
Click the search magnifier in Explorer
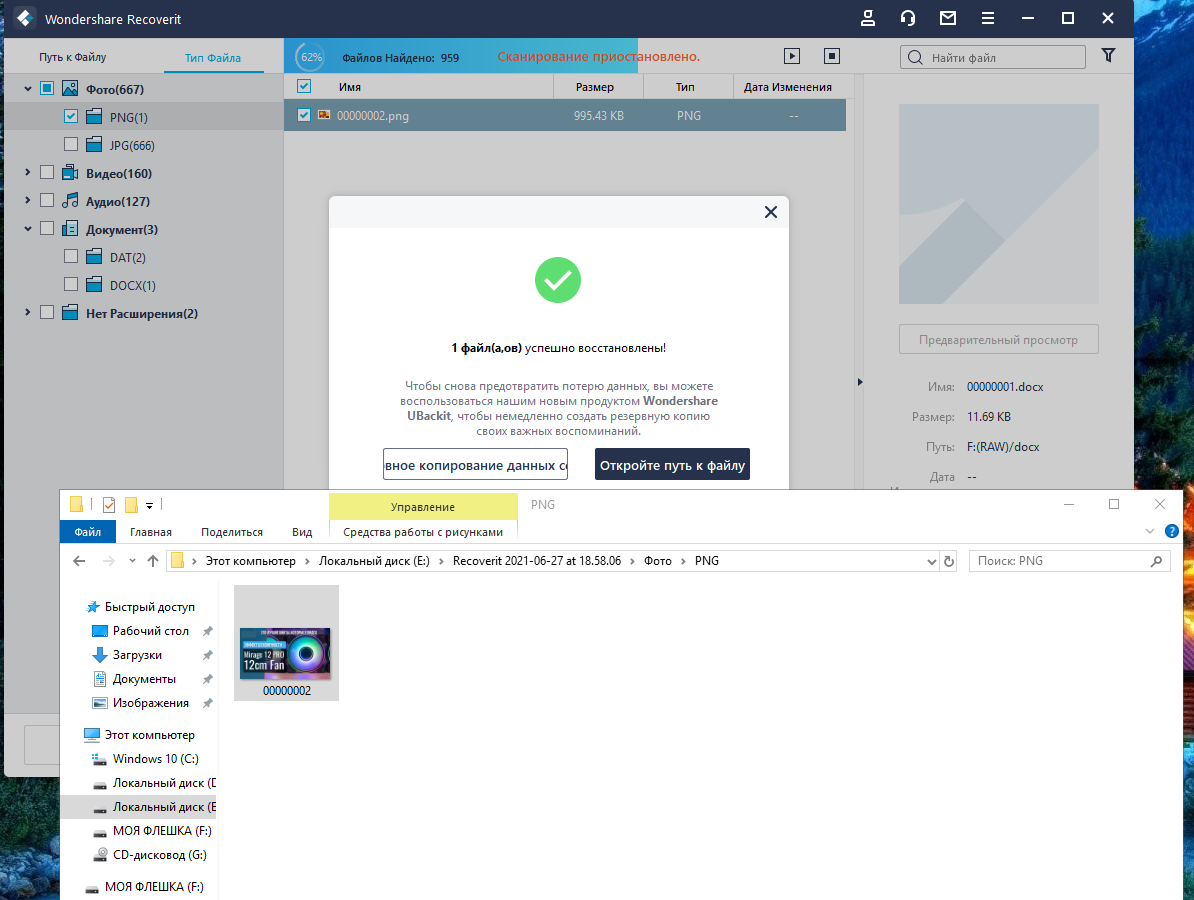(x=1156, y=561)
